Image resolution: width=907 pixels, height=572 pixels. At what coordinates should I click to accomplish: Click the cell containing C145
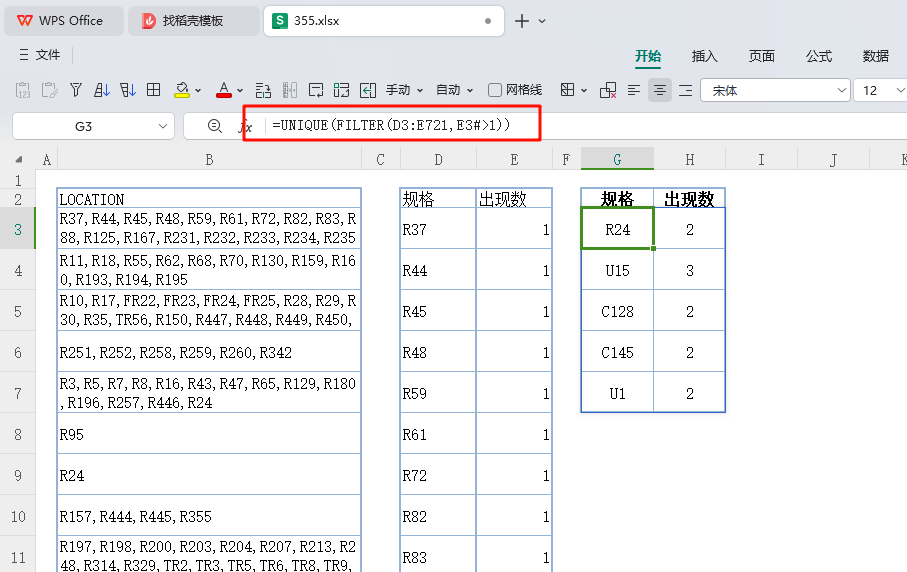coord(617,352)
